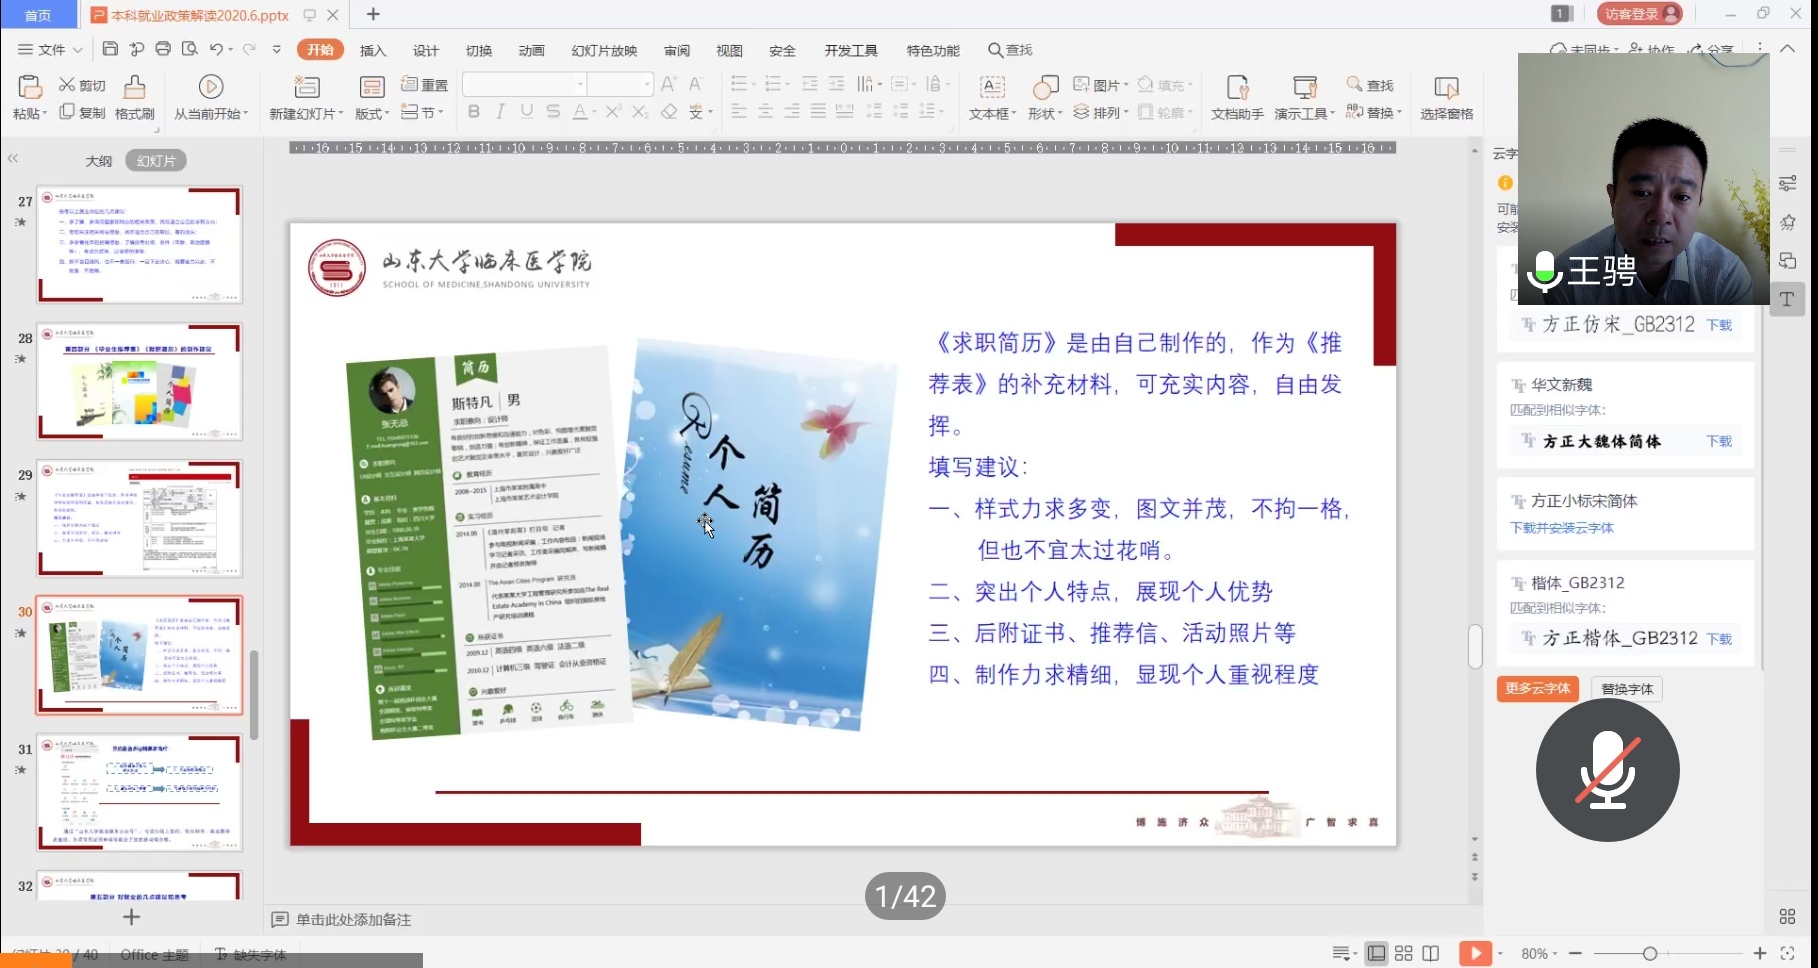1818x968 pixels.
Task: Switch to the Animation (动画) tab
Action: 531,50
